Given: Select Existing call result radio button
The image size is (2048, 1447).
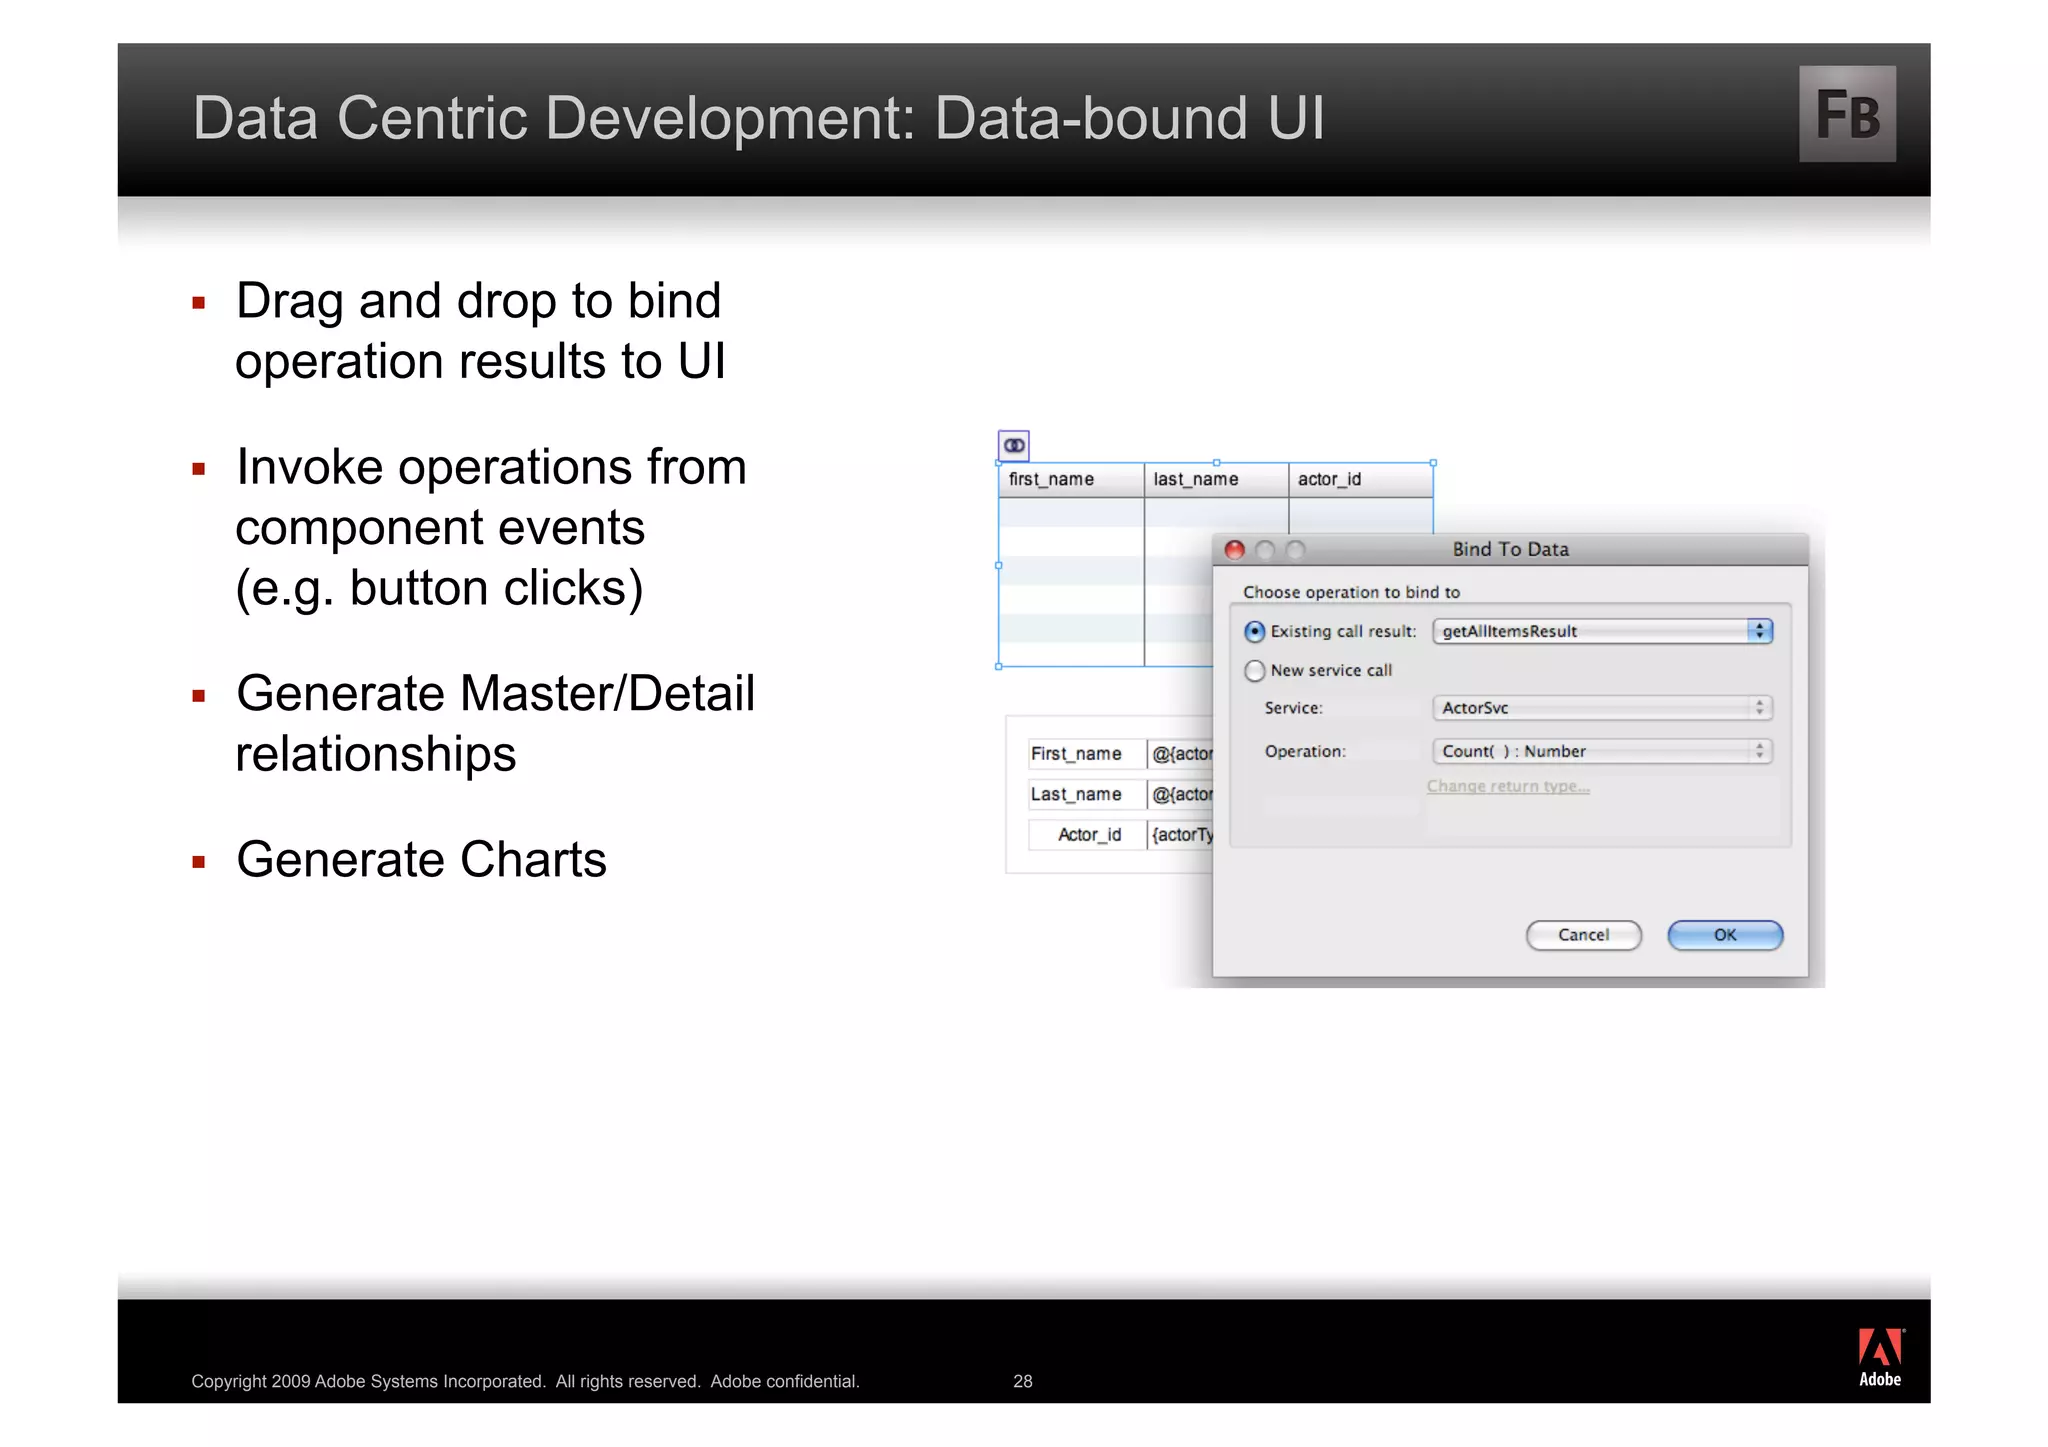Looking at the screenshot, I should click(1254, 631).
